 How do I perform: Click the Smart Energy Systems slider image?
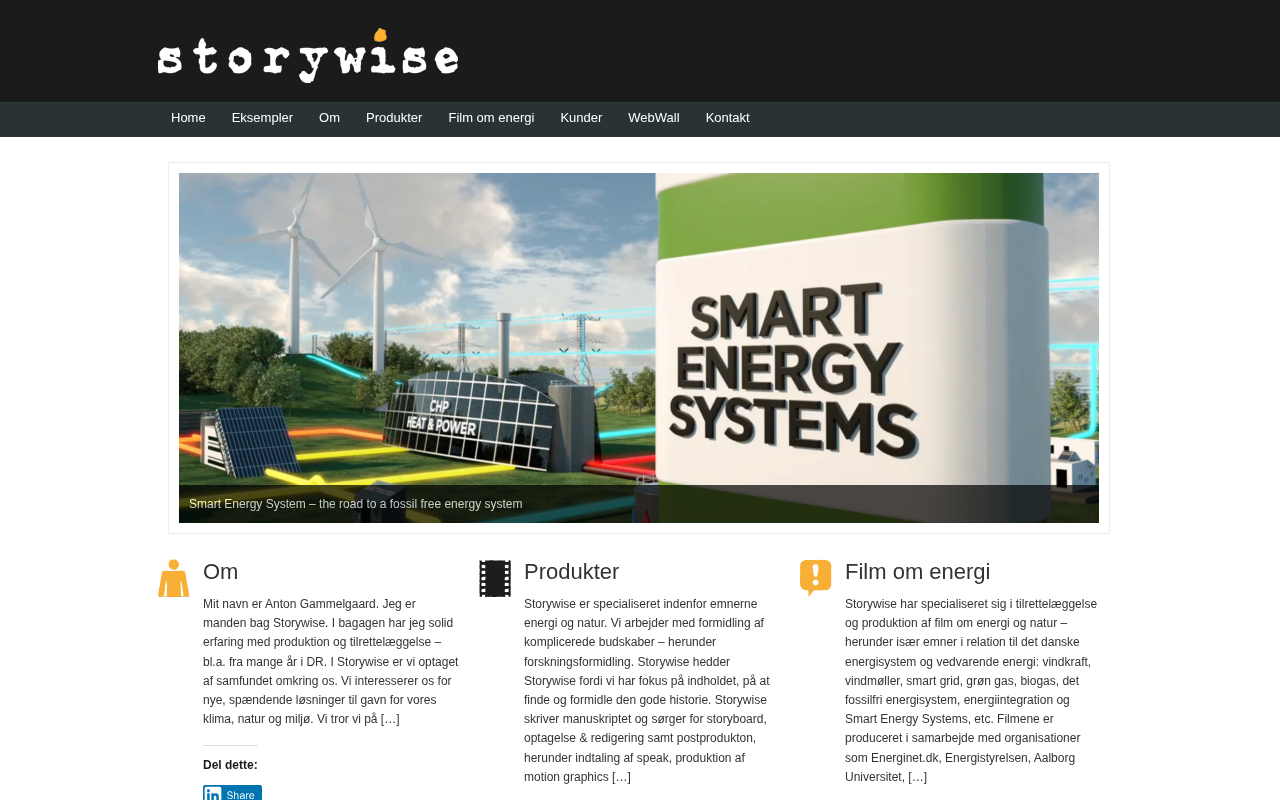[x=639, y=348]
